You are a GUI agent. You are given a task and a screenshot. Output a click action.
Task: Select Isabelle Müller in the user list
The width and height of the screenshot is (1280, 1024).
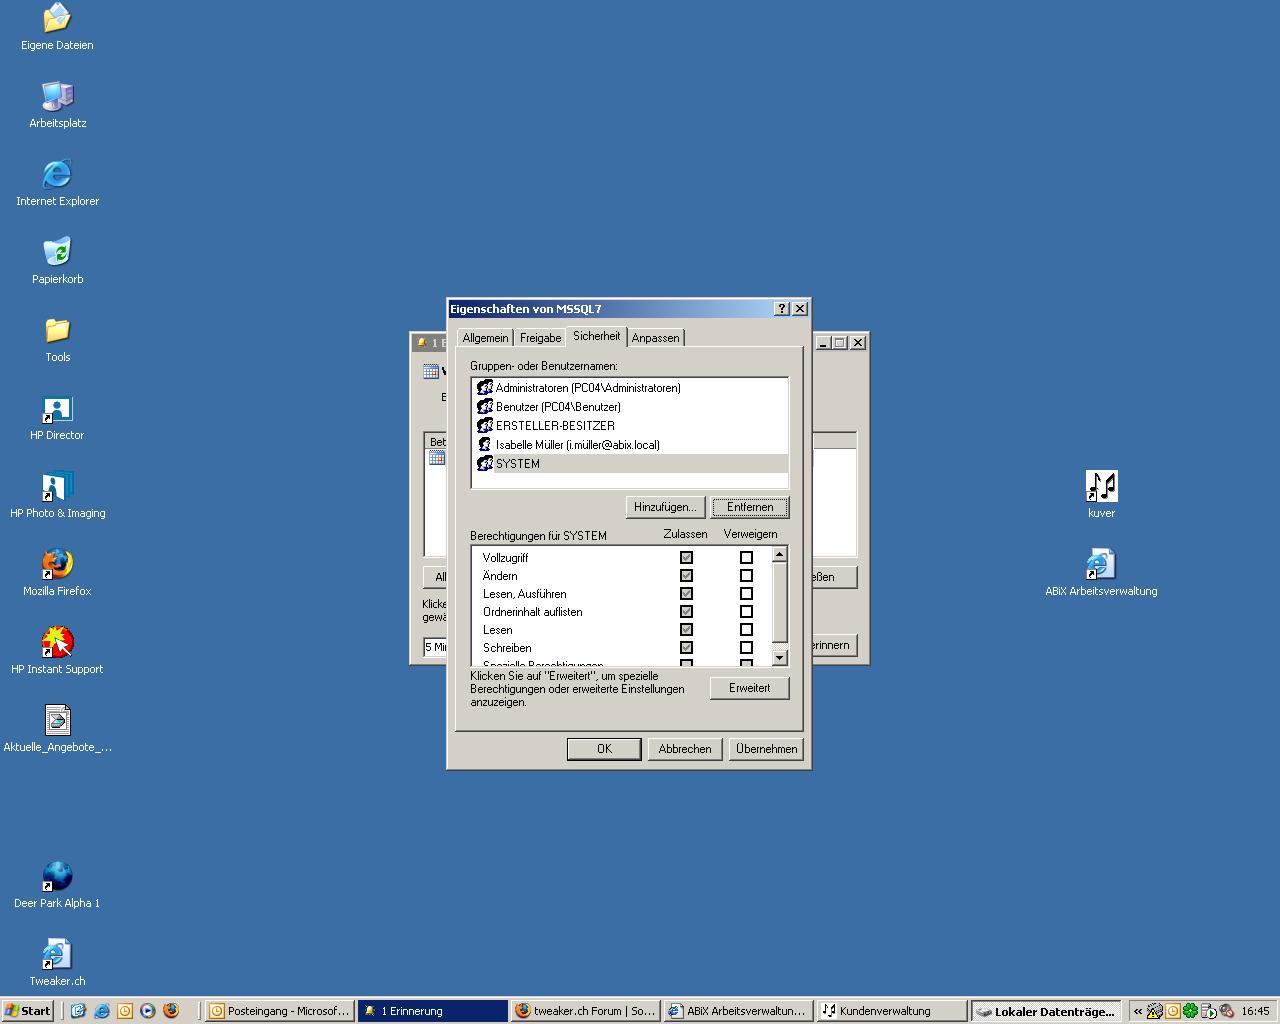(577, 445)
